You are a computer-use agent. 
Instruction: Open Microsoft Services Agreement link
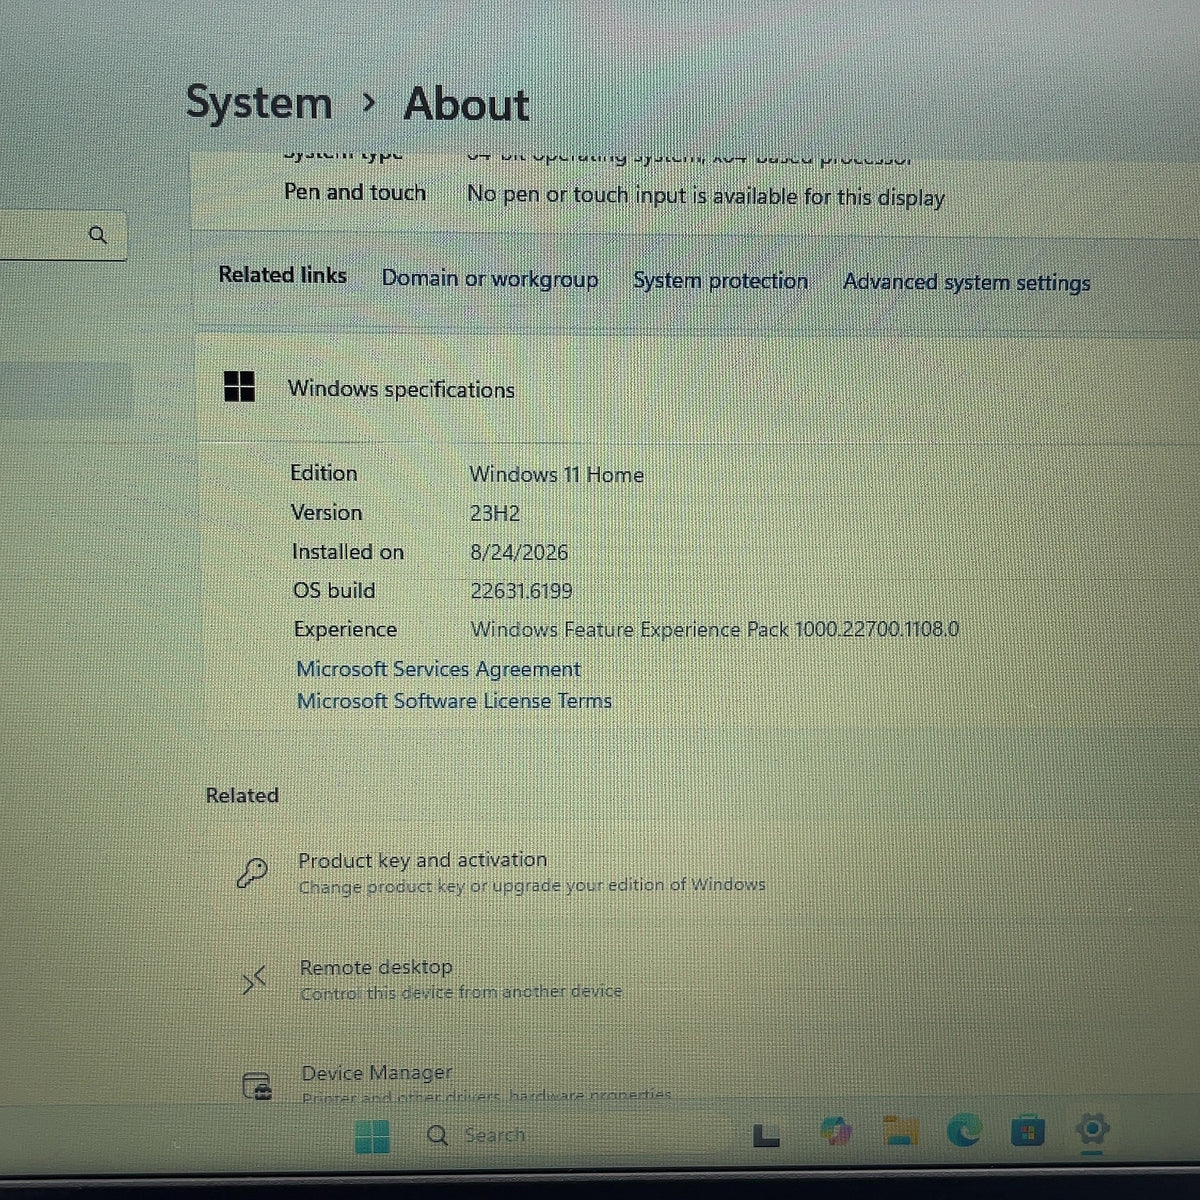pos(438,669)
